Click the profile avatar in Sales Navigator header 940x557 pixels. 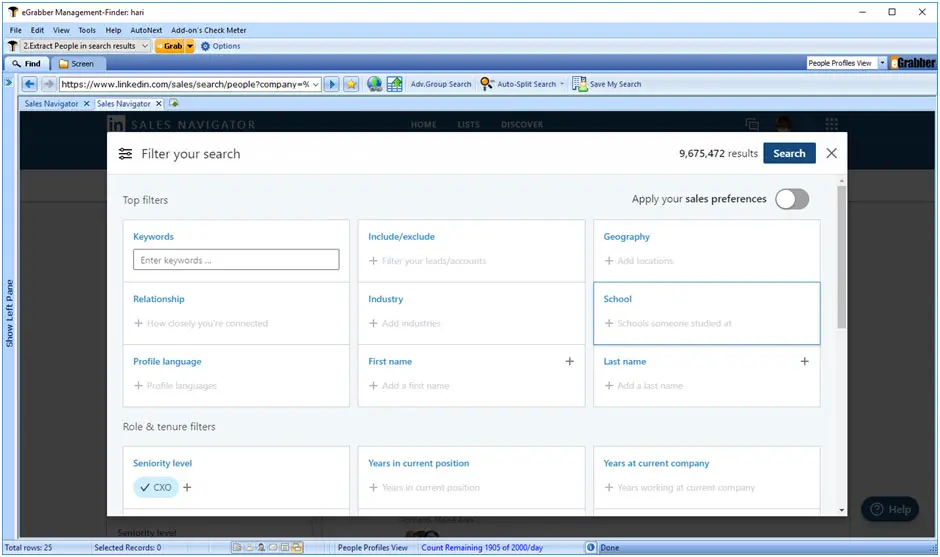[x=784, y=124]
